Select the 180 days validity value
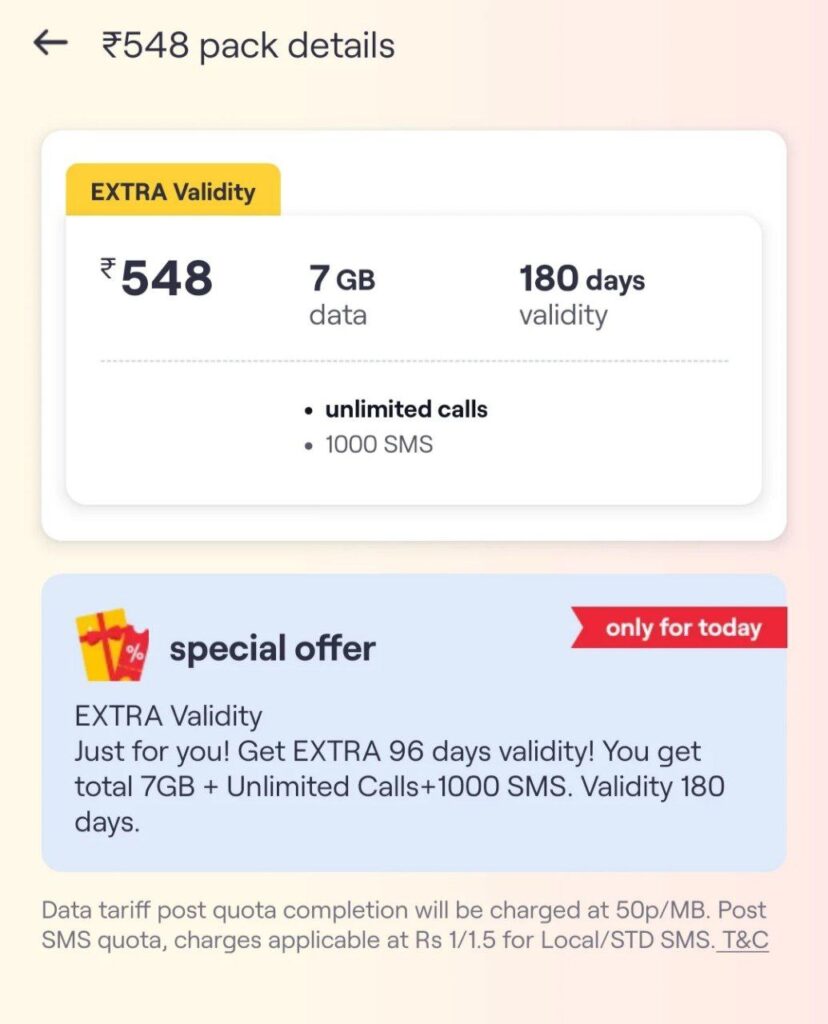This screenshot has height=1024, width=828. click(582, 279)
